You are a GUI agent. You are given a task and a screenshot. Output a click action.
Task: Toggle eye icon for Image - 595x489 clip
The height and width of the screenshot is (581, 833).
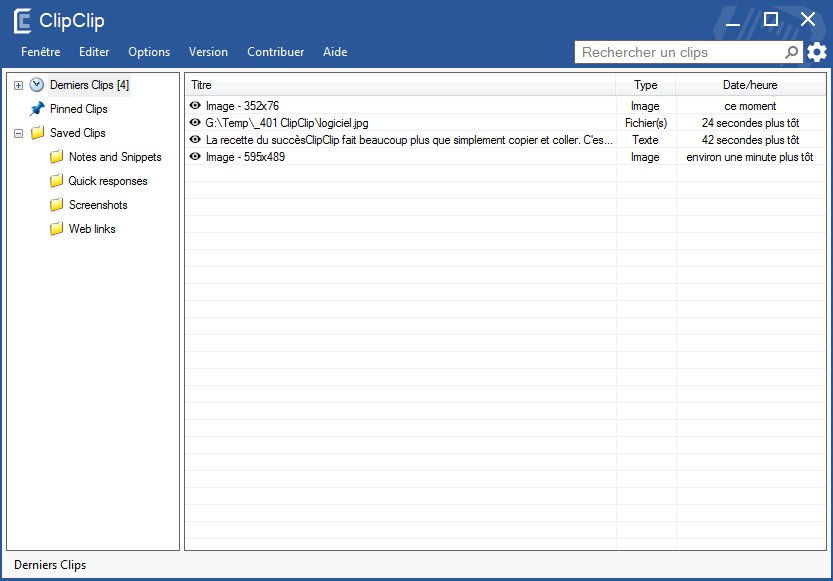click(x=195, y=156)
